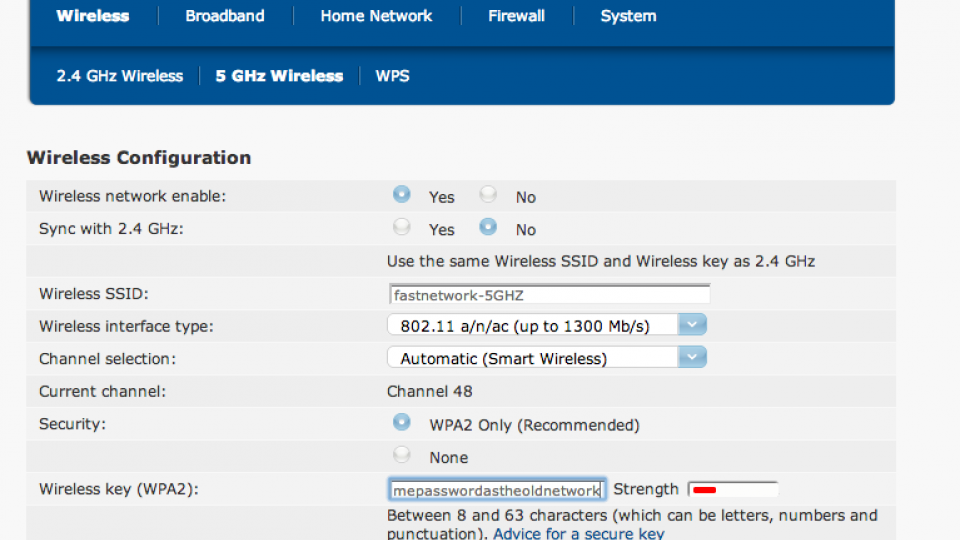Open the Channel selection dropdown
This screenshot has width=960, height=540.
tap(547, 358)
